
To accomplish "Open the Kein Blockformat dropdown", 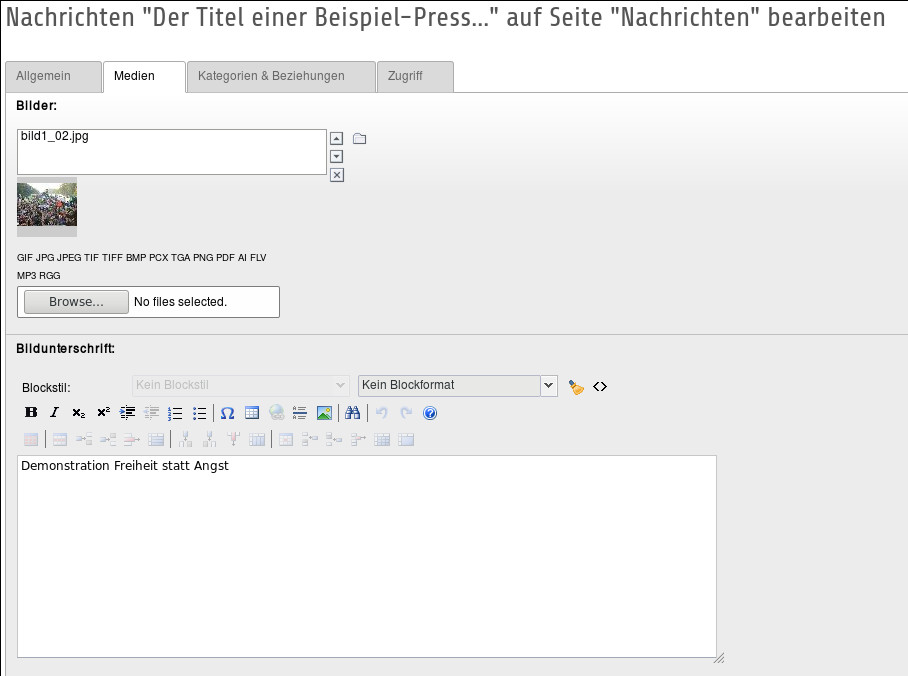I will [x=457, y=386].
